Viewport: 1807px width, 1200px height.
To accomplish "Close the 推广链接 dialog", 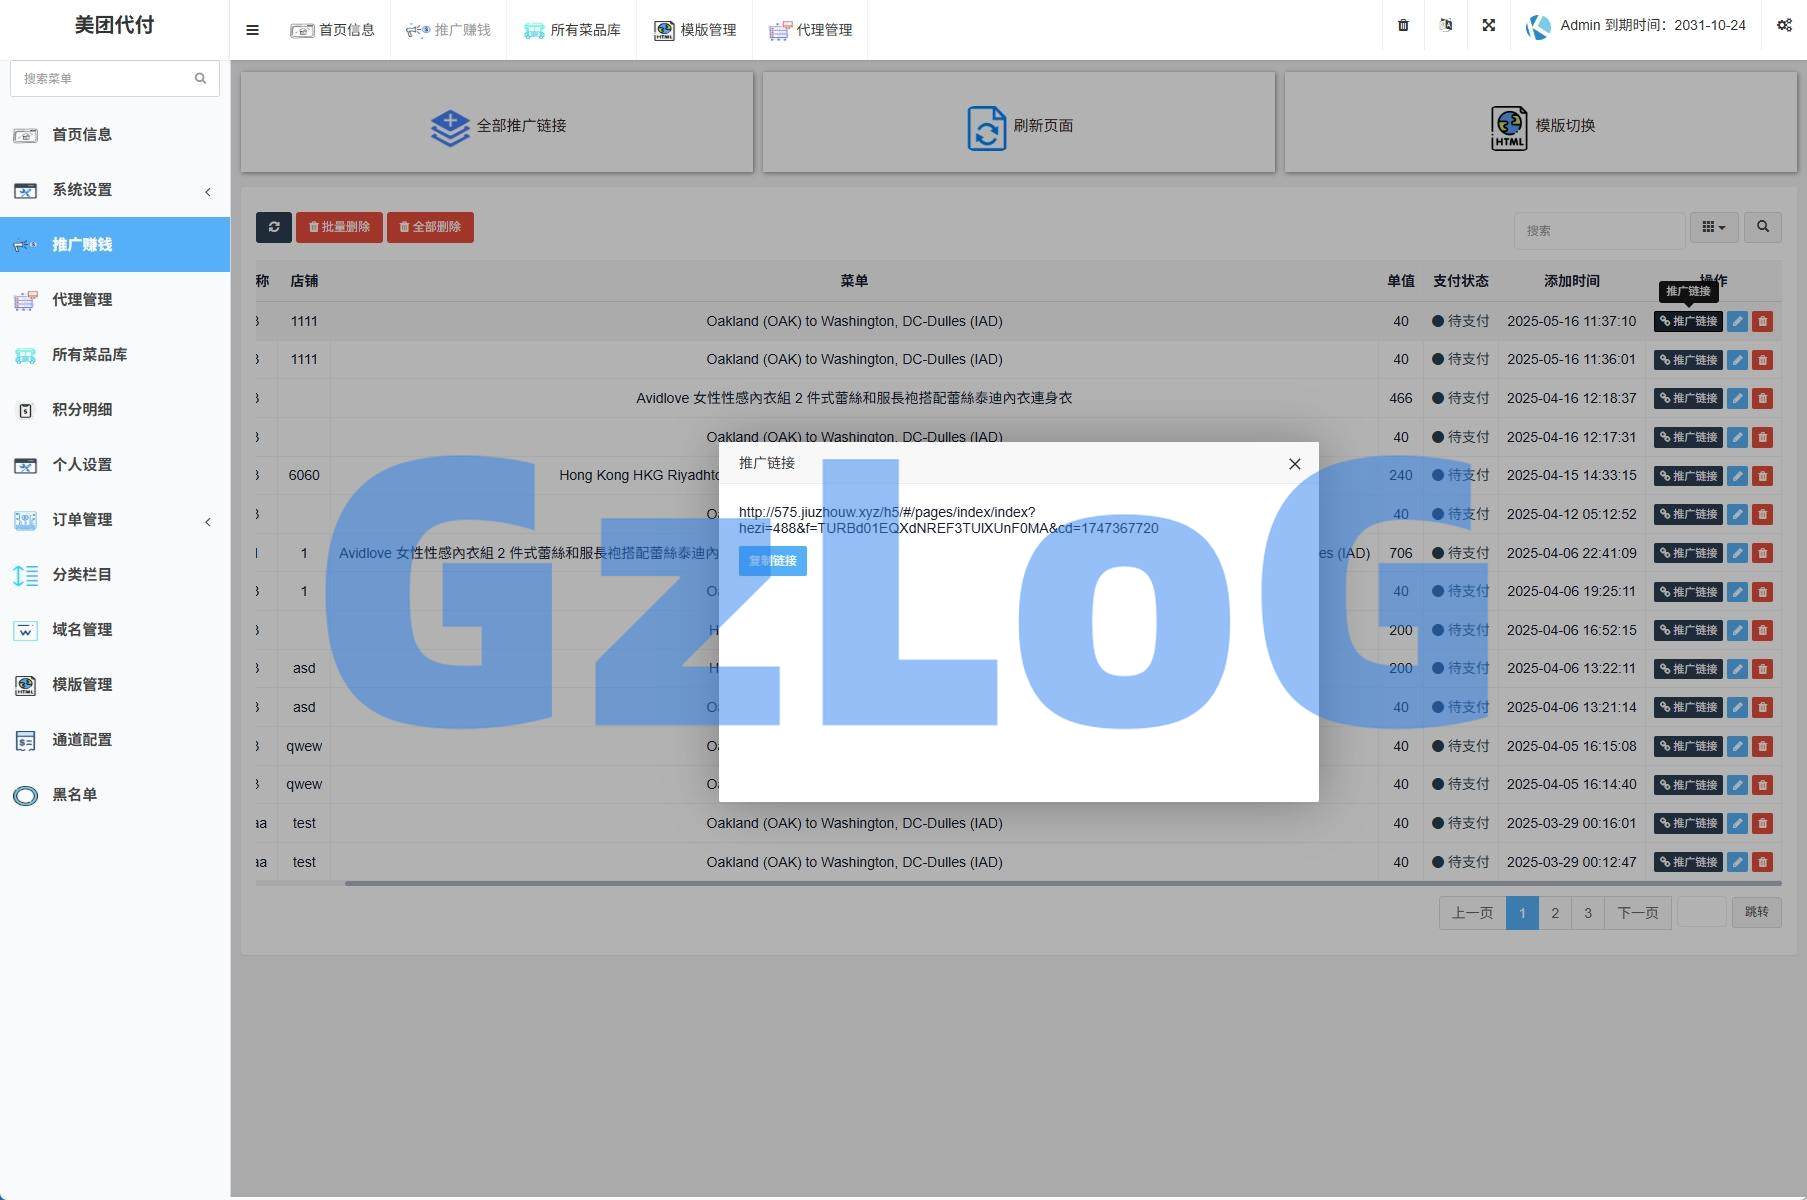I will 1294,464.
